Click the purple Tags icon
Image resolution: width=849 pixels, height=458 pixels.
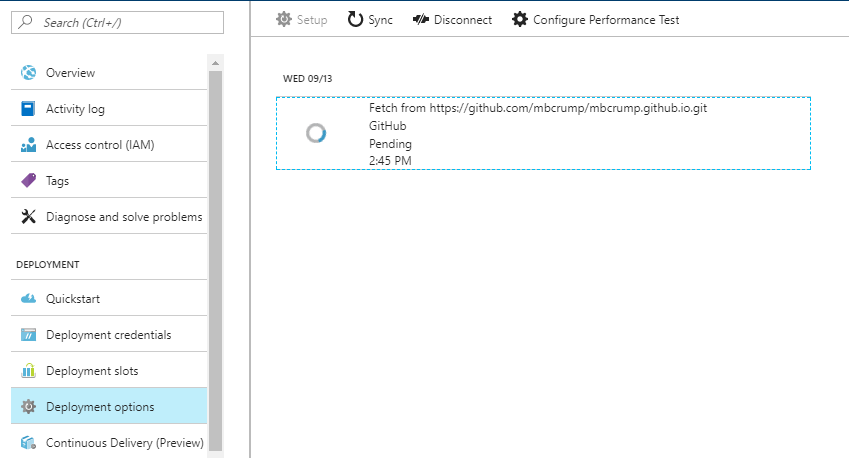pos(28,180)
